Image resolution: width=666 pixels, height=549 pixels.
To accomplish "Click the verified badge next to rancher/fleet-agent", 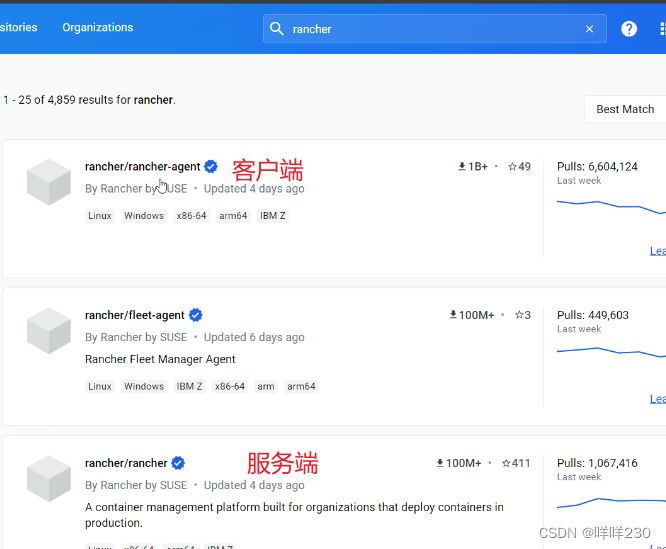I will [195, 315].
